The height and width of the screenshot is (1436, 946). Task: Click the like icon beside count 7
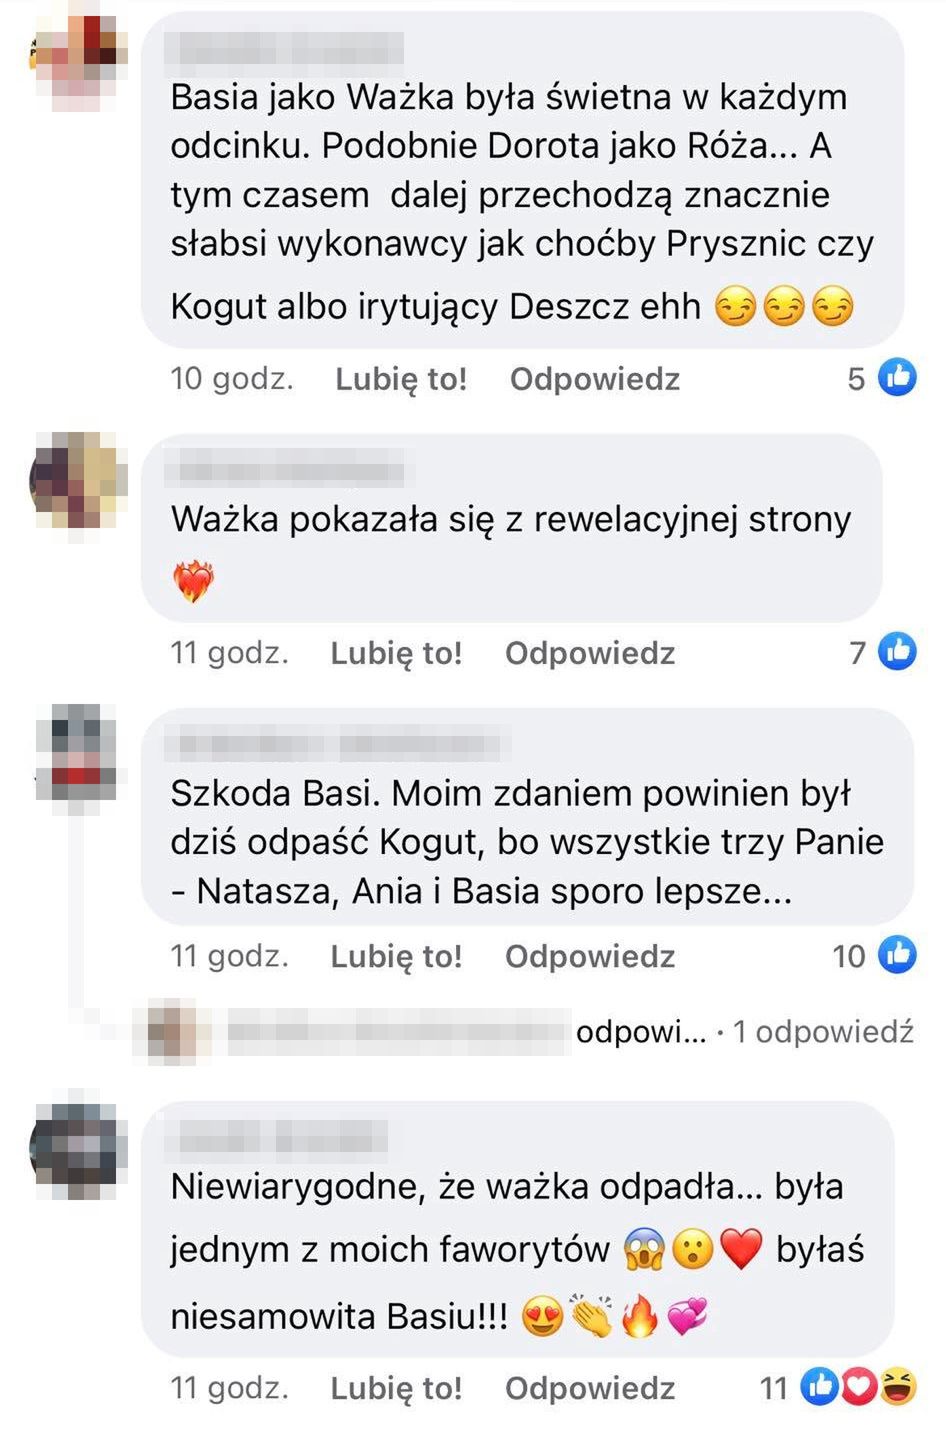click(897, 651)
